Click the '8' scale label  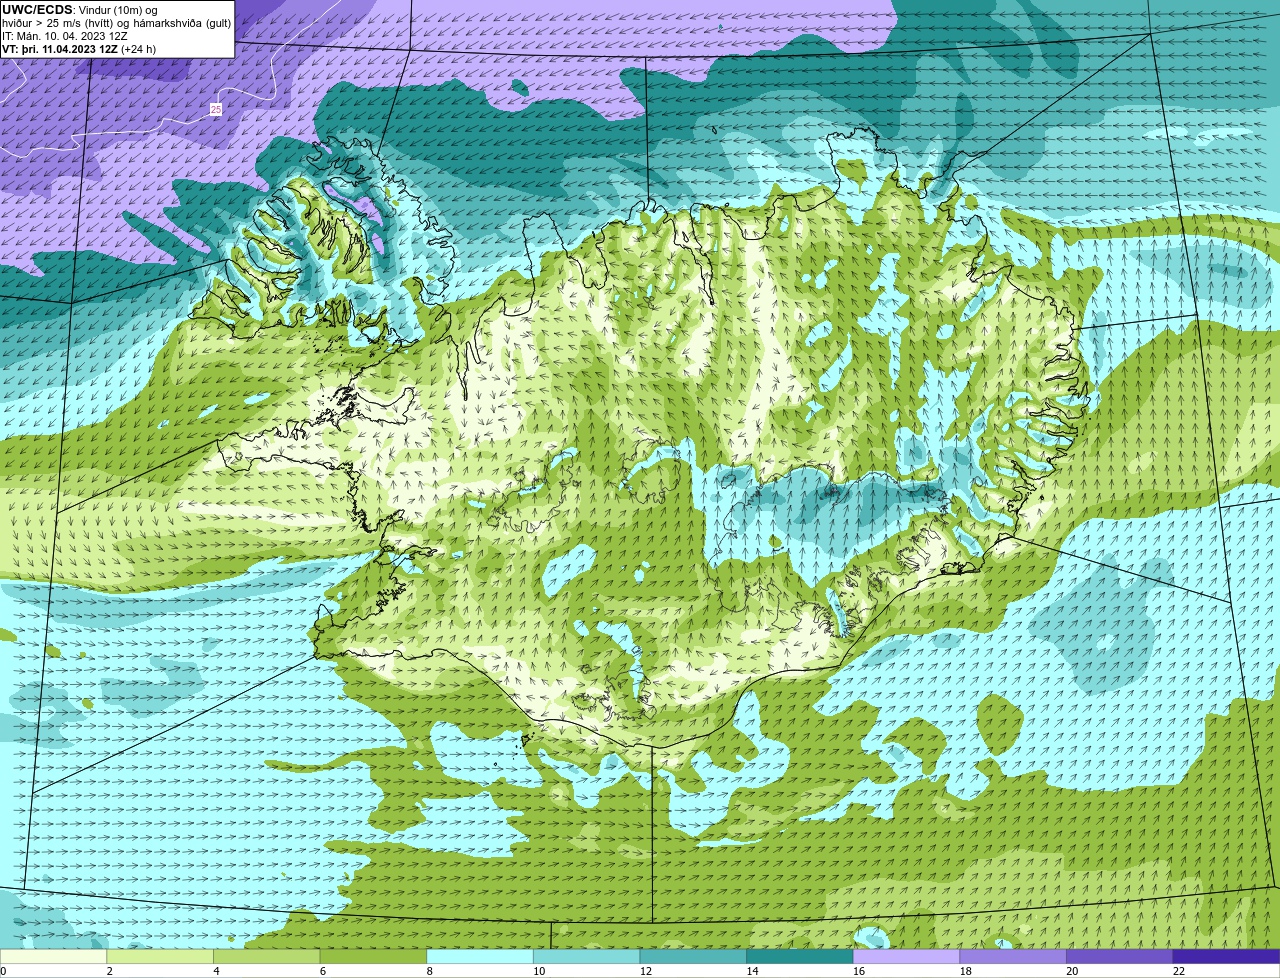pos(429,971)
